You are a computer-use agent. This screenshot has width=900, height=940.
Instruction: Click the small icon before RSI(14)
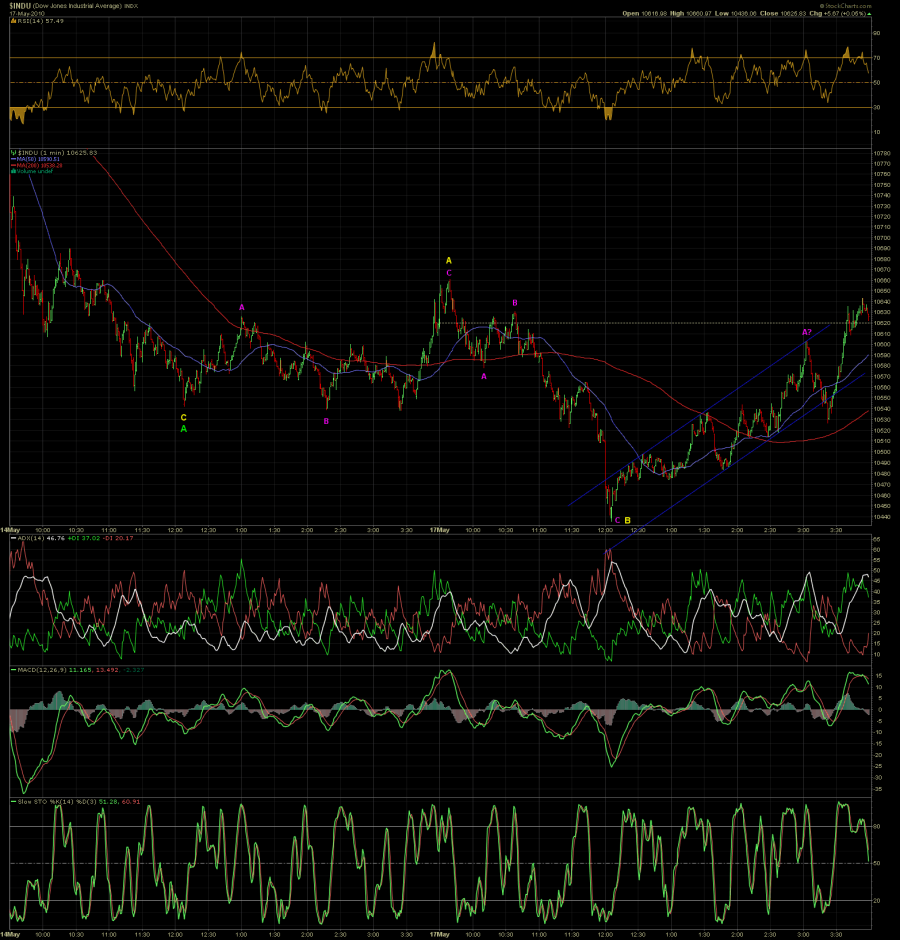pos(13,20)
